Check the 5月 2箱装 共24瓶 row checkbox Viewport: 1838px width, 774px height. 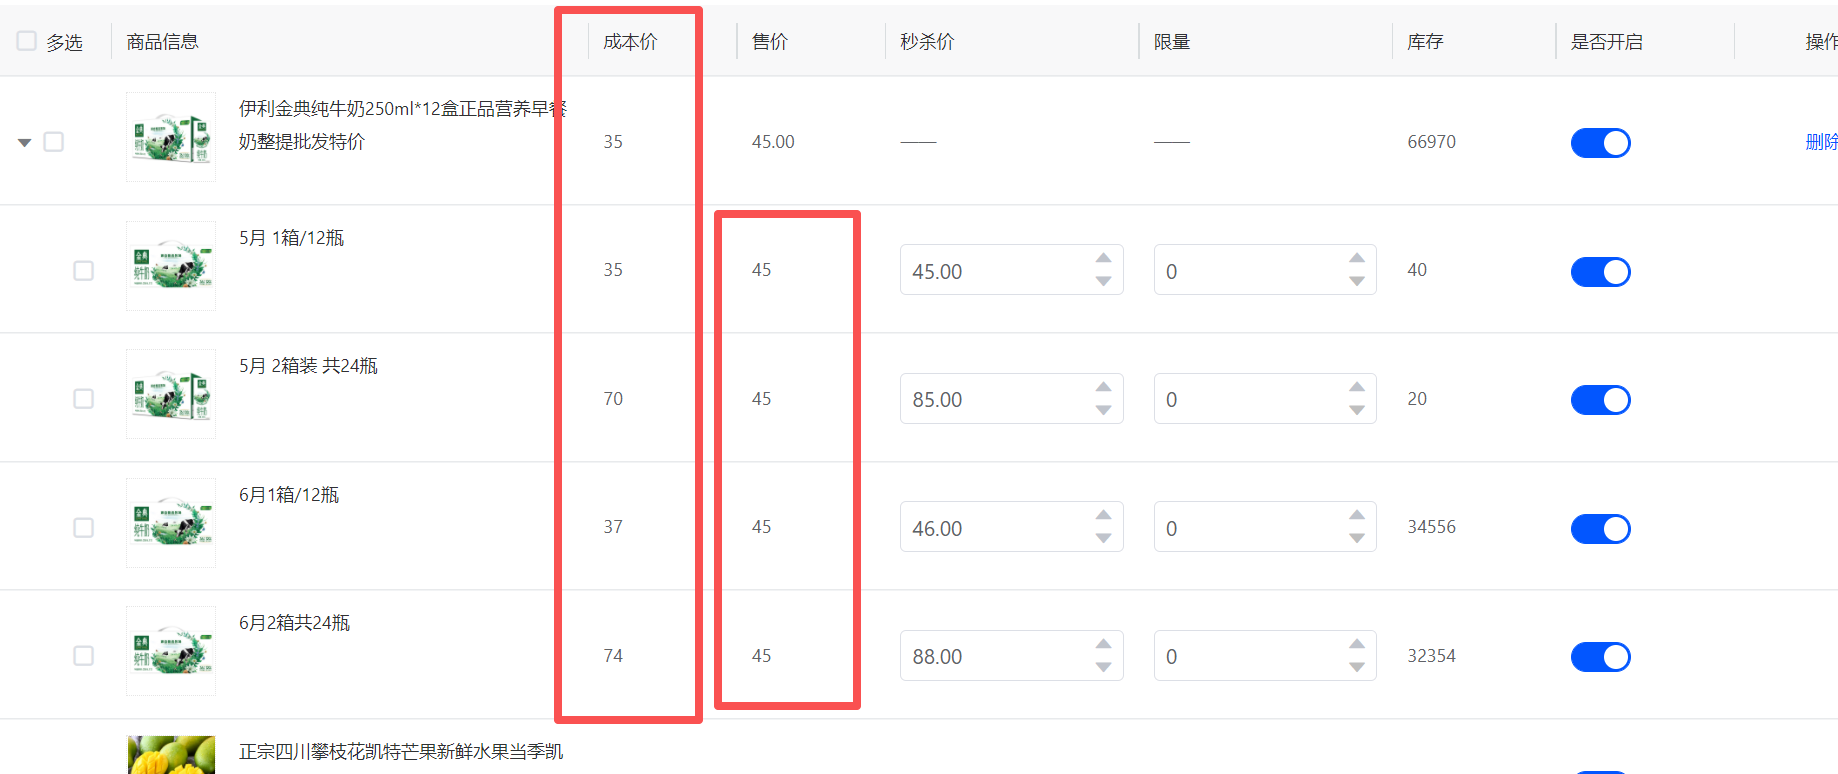(84, 399)
